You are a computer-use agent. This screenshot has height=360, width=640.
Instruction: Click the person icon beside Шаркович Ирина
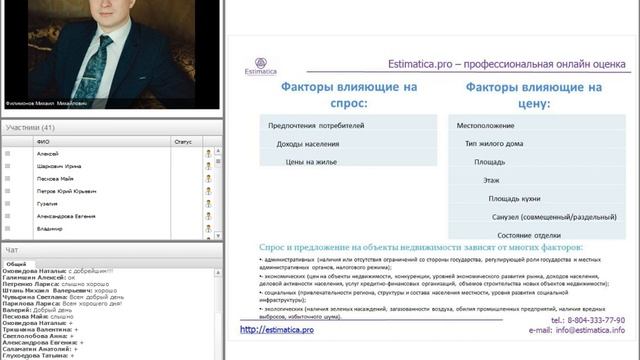click(x=209, y=166)
